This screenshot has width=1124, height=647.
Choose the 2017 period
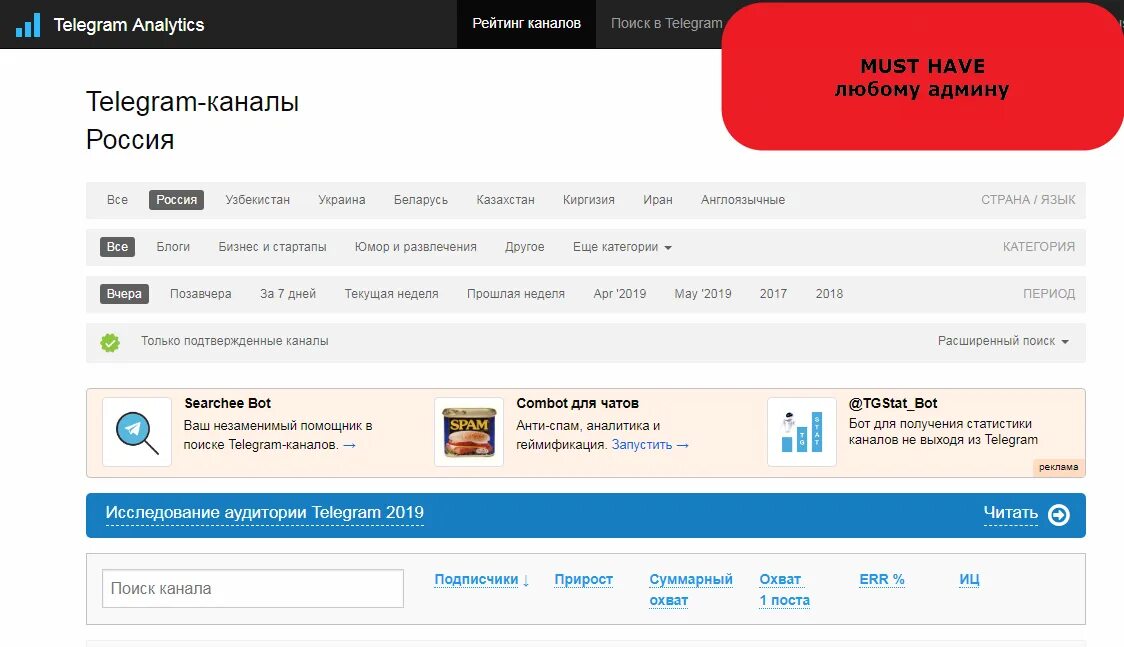(773, 294)
